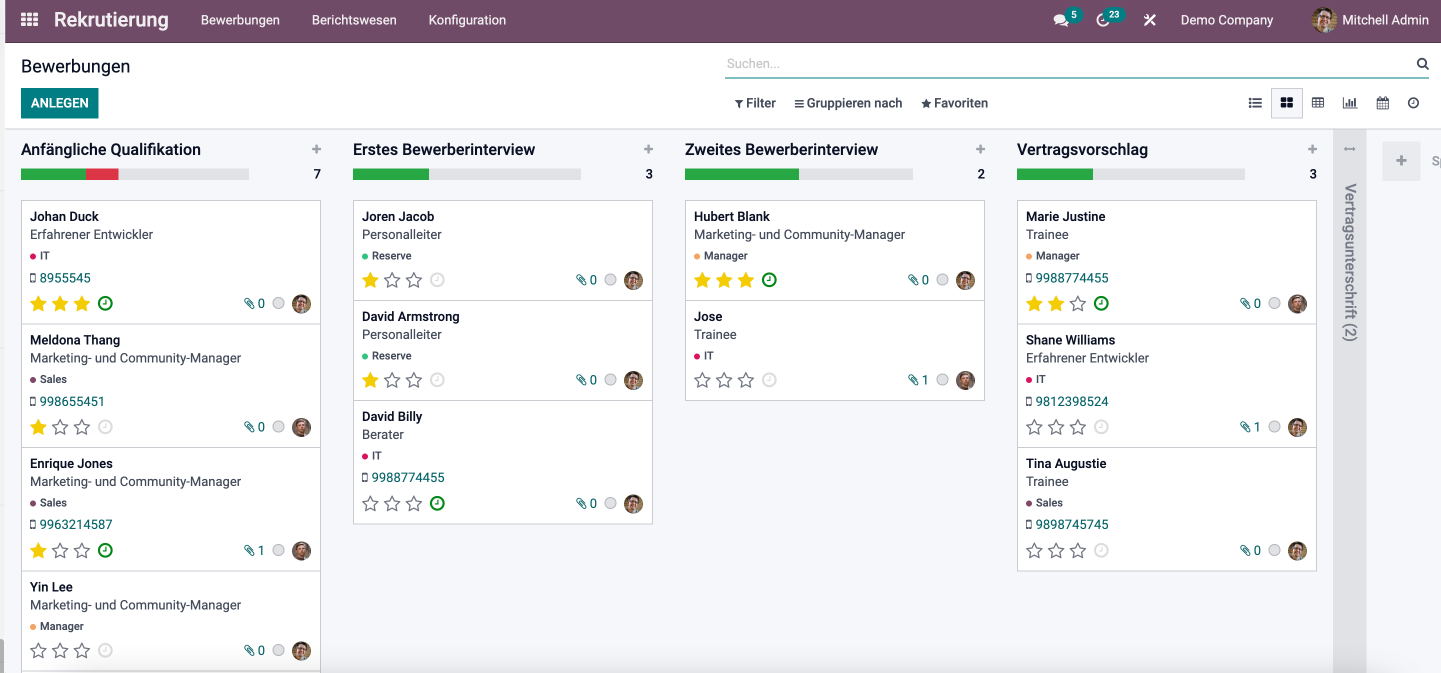1441x673 pixels.
Task: Call phone number 998655451
Action: tap(72, 401)
